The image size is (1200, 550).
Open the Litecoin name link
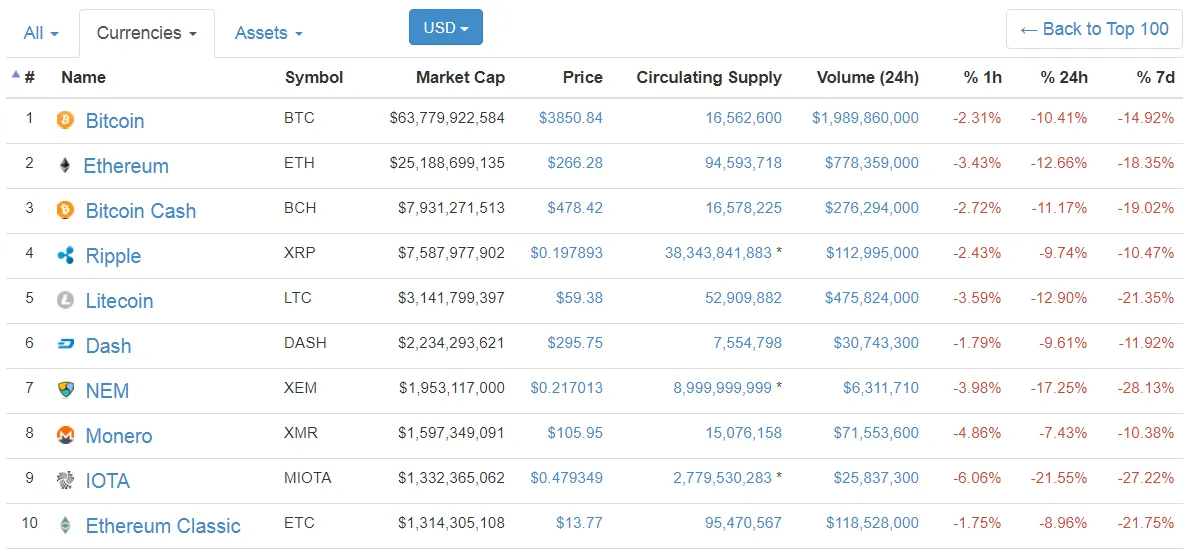119,301
